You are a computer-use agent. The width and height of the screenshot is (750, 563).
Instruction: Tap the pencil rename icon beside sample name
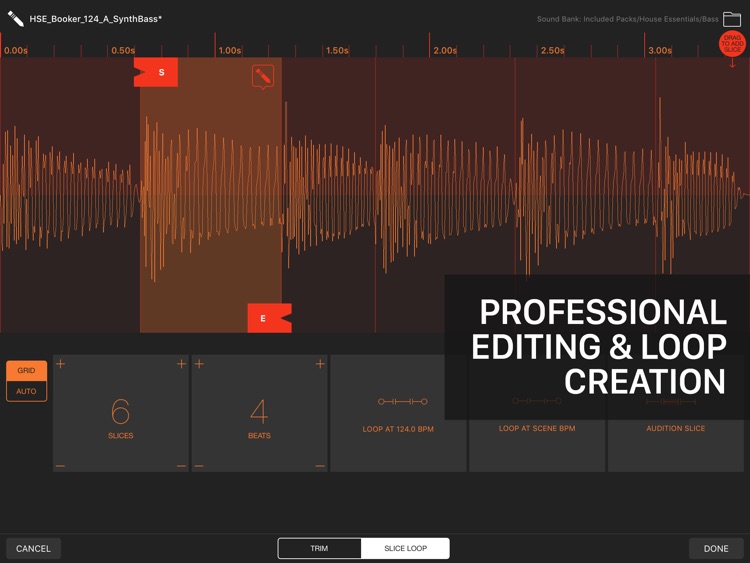coord(15,19)
